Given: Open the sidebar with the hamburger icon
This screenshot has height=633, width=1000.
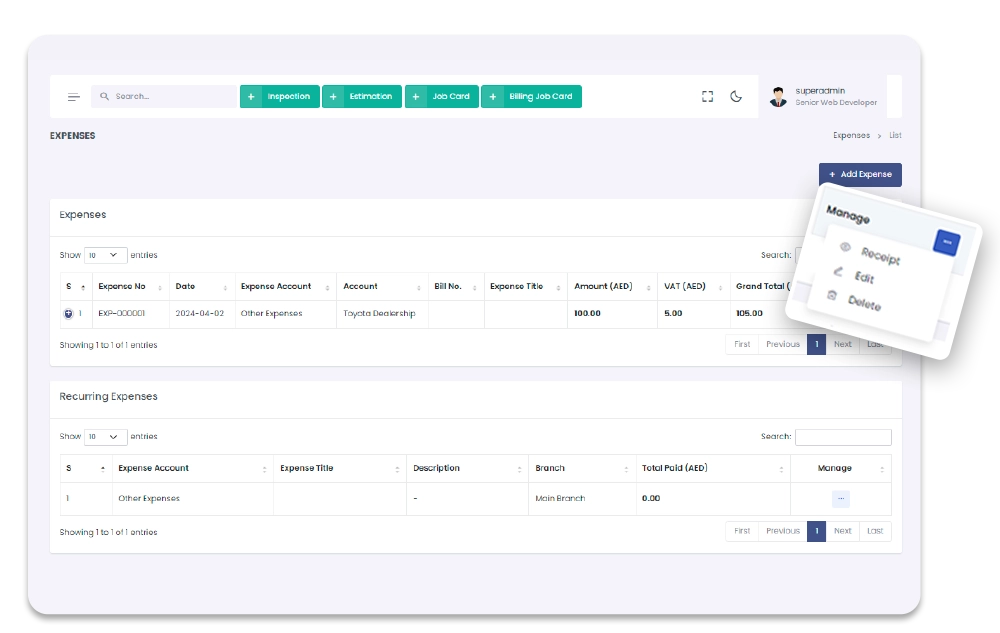Looking at the screenshot, I should (x=73, y=96).
